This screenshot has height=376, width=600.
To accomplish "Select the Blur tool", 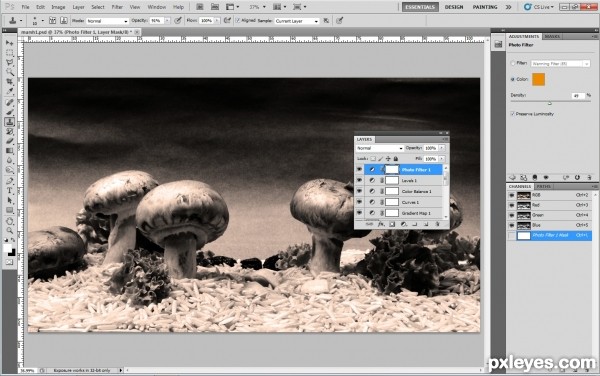I will (x=10, y=161).
